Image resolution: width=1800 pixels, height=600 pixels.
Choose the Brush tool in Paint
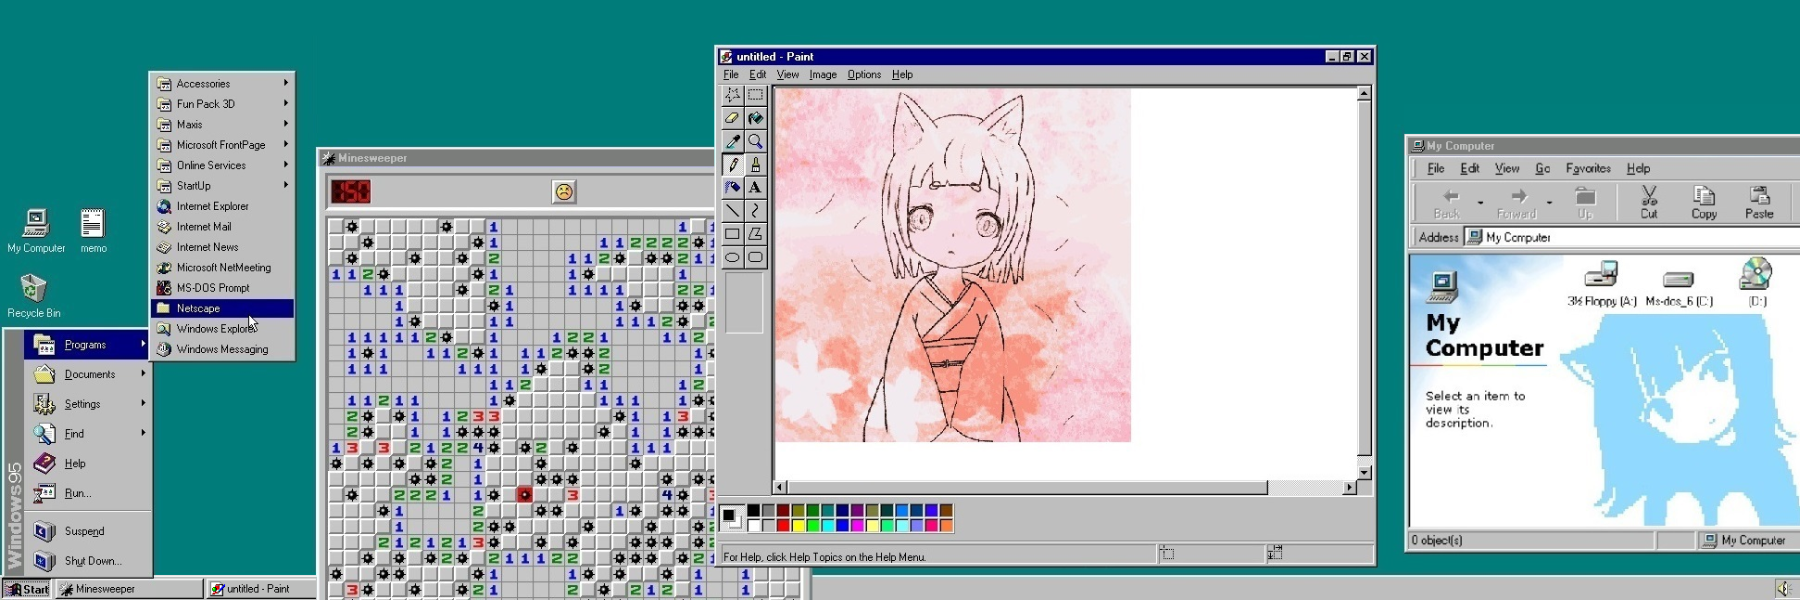coord(755,164)
